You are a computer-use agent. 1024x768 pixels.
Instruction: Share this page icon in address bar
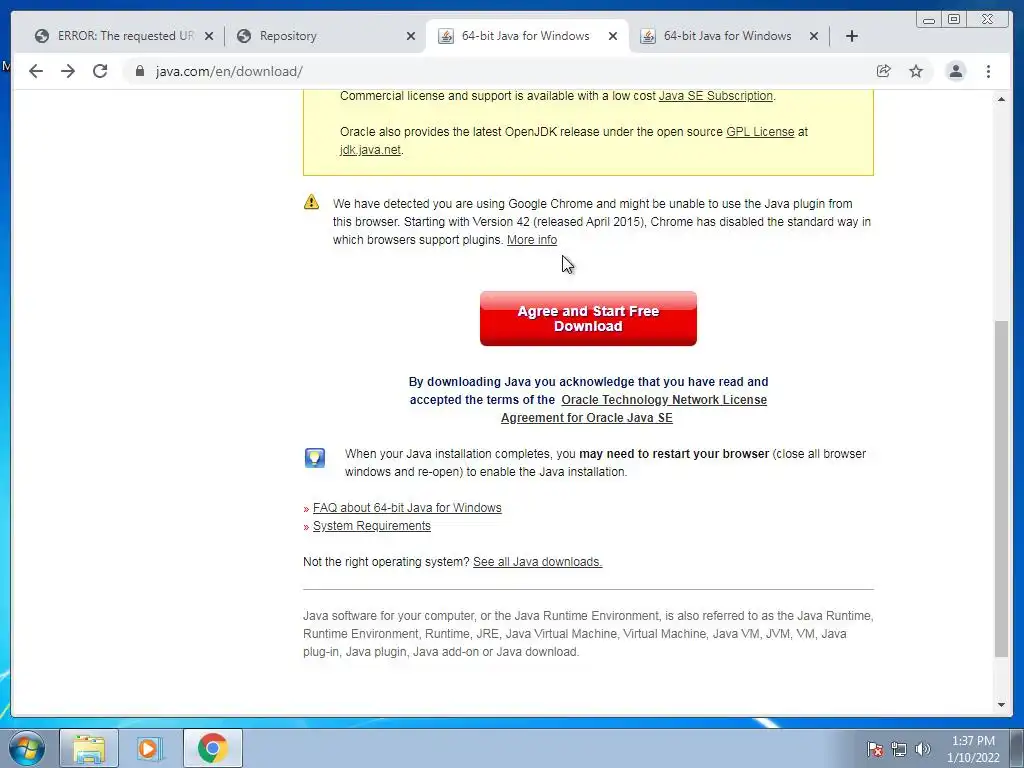[884, 71]
